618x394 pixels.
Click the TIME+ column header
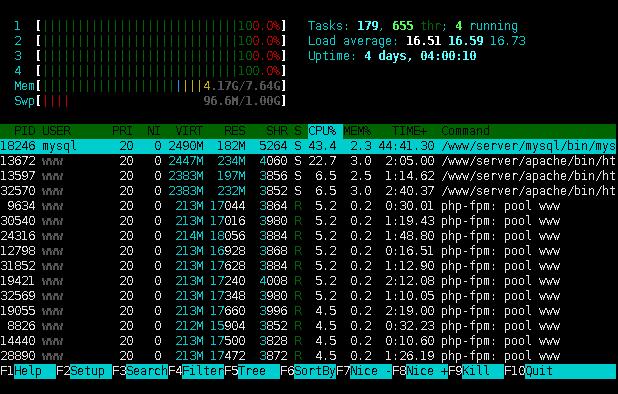[x=409, y=131]
